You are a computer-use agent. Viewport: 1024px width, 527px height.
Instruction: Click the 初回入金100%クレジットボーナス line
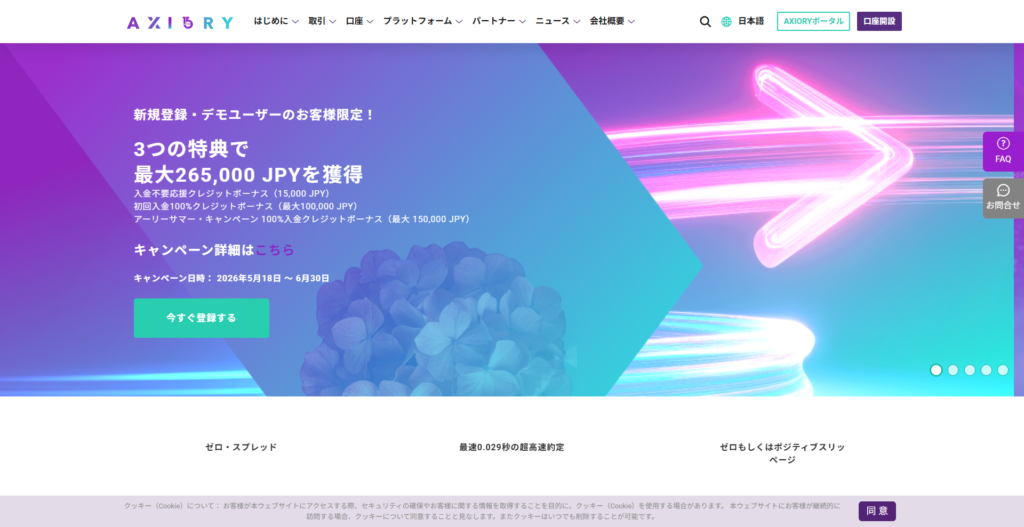point(246,206)
